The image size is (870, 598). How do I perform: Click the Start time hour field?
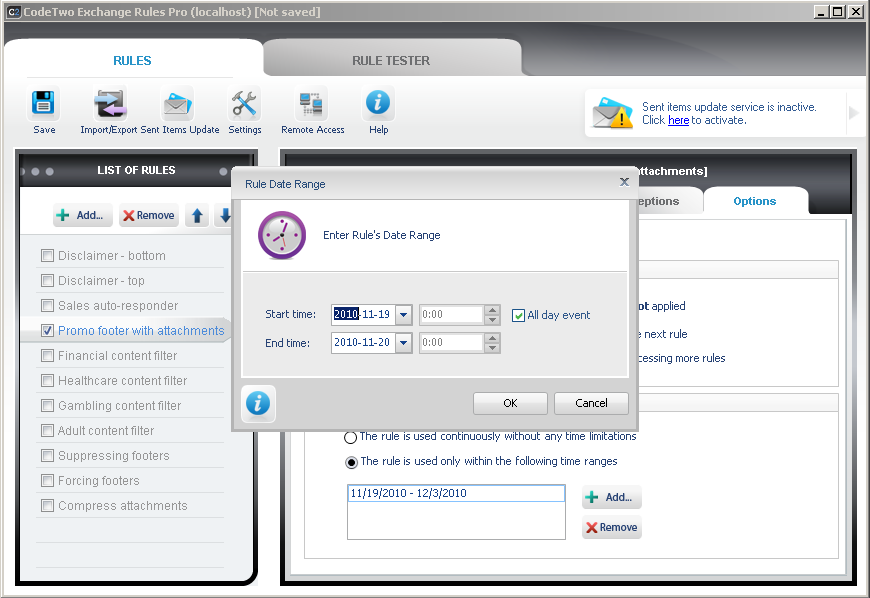pyautogui.click(x=452, y=315)
